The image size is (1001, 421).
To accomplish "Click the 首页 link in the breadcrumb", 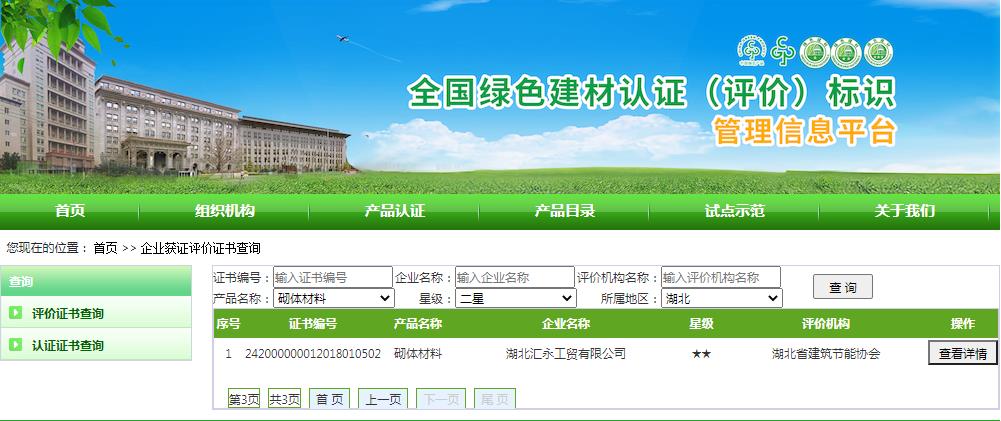I will (x=105, y=248).
